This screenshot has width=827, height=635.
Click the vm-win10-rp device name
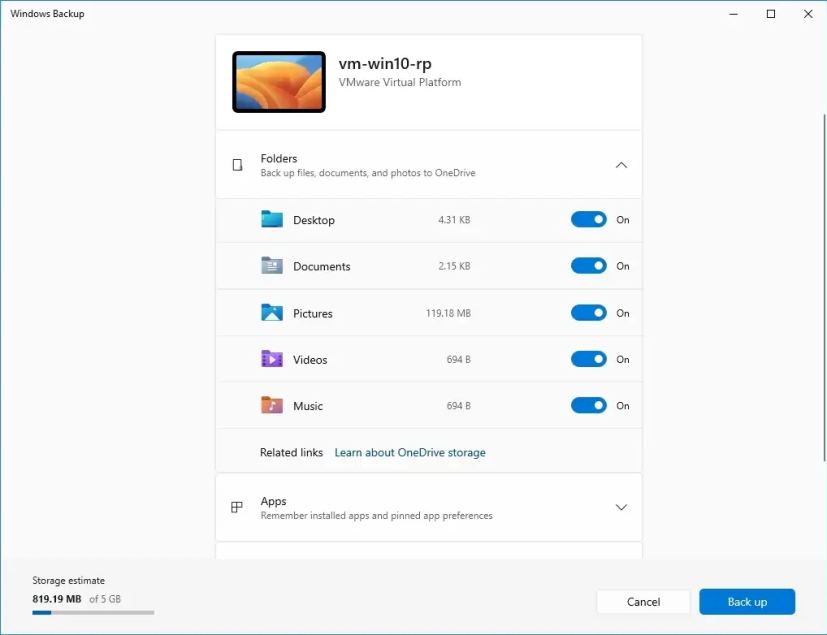tap(385, 64)
